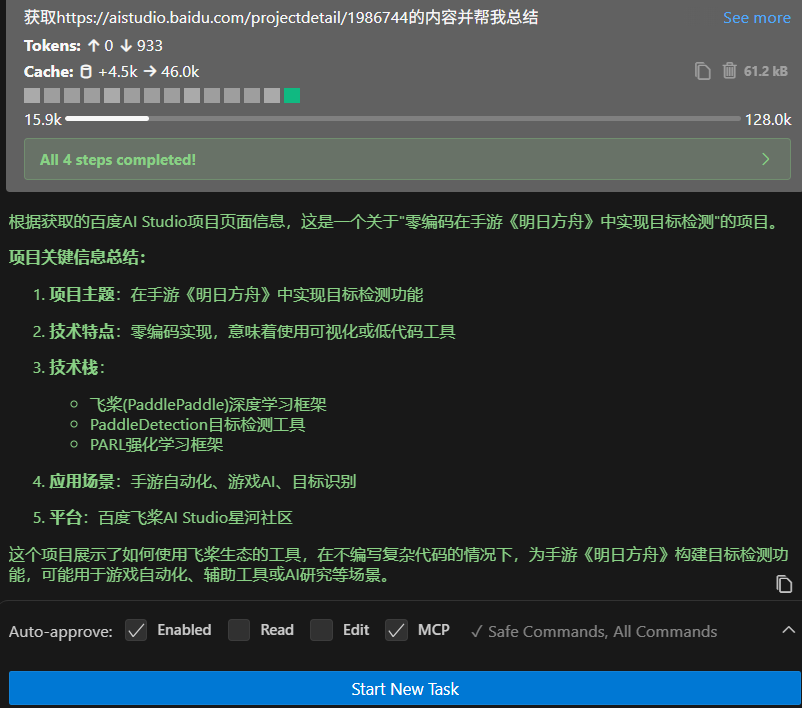Click the context window progress bar
This screenshot has width=802, height=708.
point(403,119)
